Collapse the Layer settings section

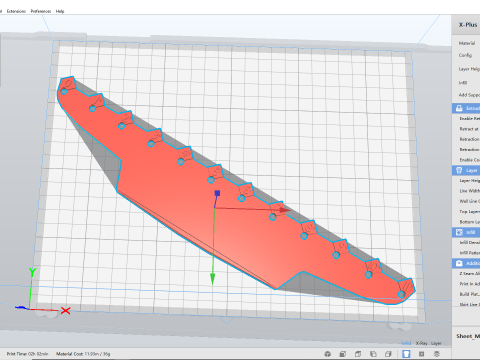pos(466,170)
